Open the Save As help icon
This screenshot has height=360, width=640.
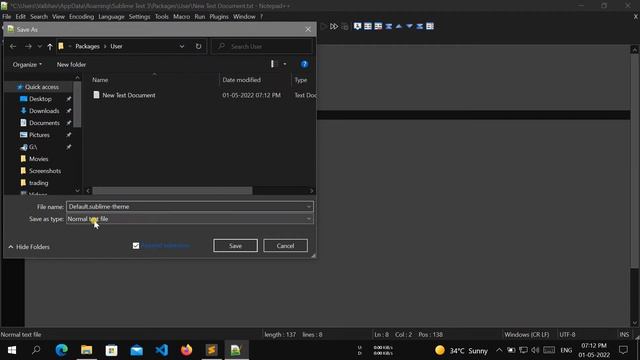pos(304,64)
